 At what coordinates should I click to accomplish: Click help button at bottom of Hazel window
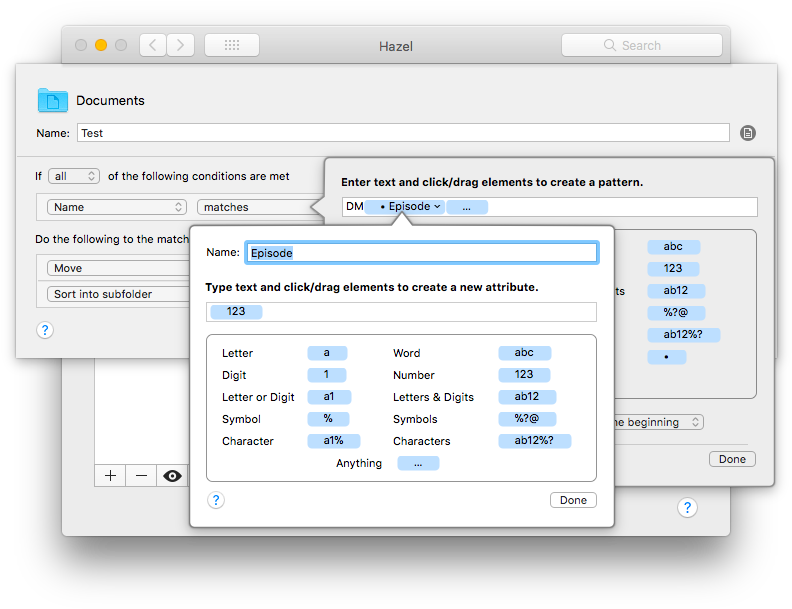tap(687, 508)
